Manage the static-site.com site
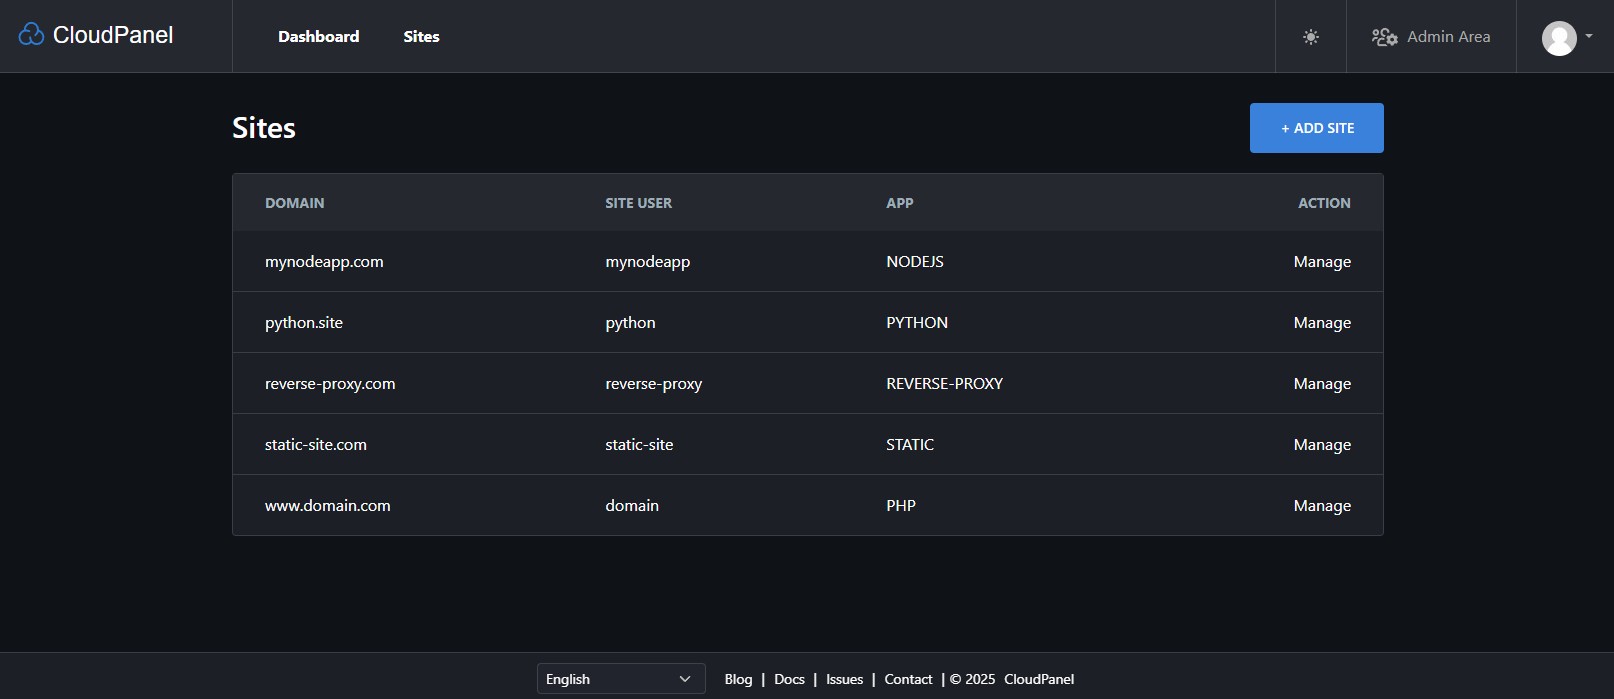 point(1322,445)
